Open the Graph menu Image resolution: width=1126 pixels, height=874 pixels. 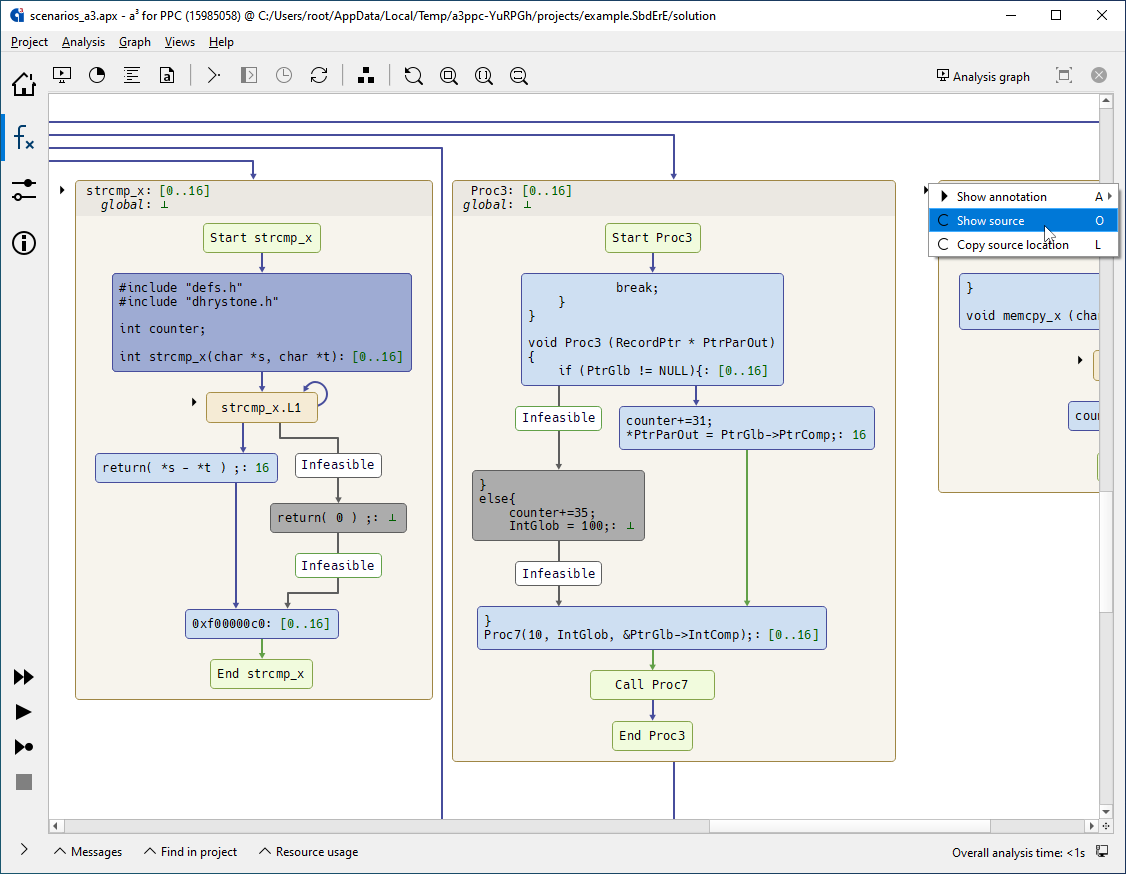click(135, 42)
